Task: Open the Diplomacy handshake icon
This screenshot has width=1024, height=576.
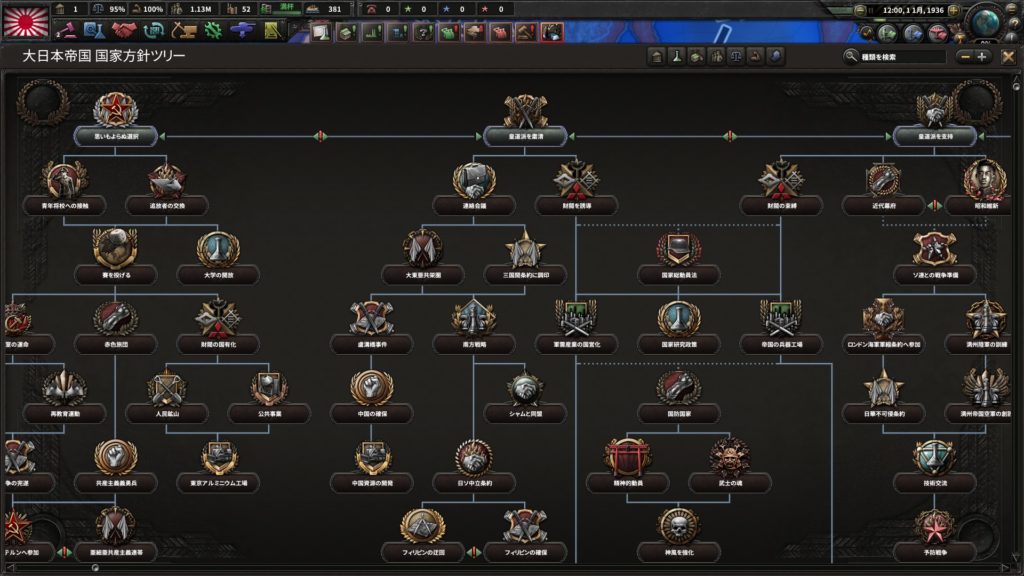Action: pyautogui.click(x=123, y=31)
